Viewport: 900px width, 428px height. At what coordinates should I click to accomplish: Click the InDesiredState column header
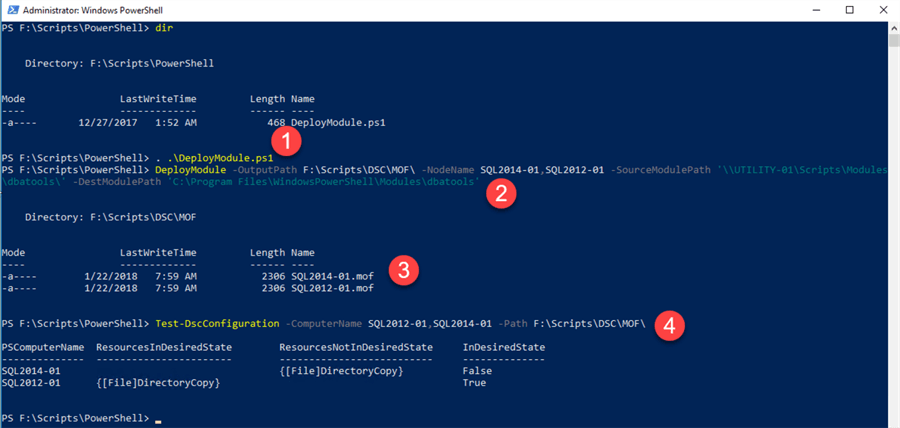pyautogui.click(x=504, y=347)
